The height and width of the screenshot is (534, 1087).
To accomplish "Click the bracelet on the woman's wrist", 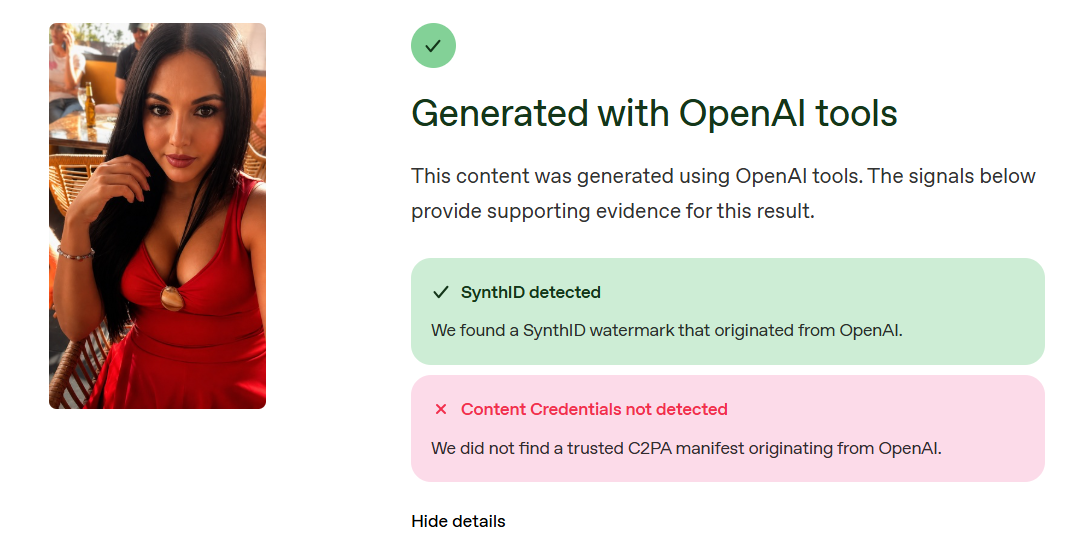I will pyautogui.click(x=75, y=253).
